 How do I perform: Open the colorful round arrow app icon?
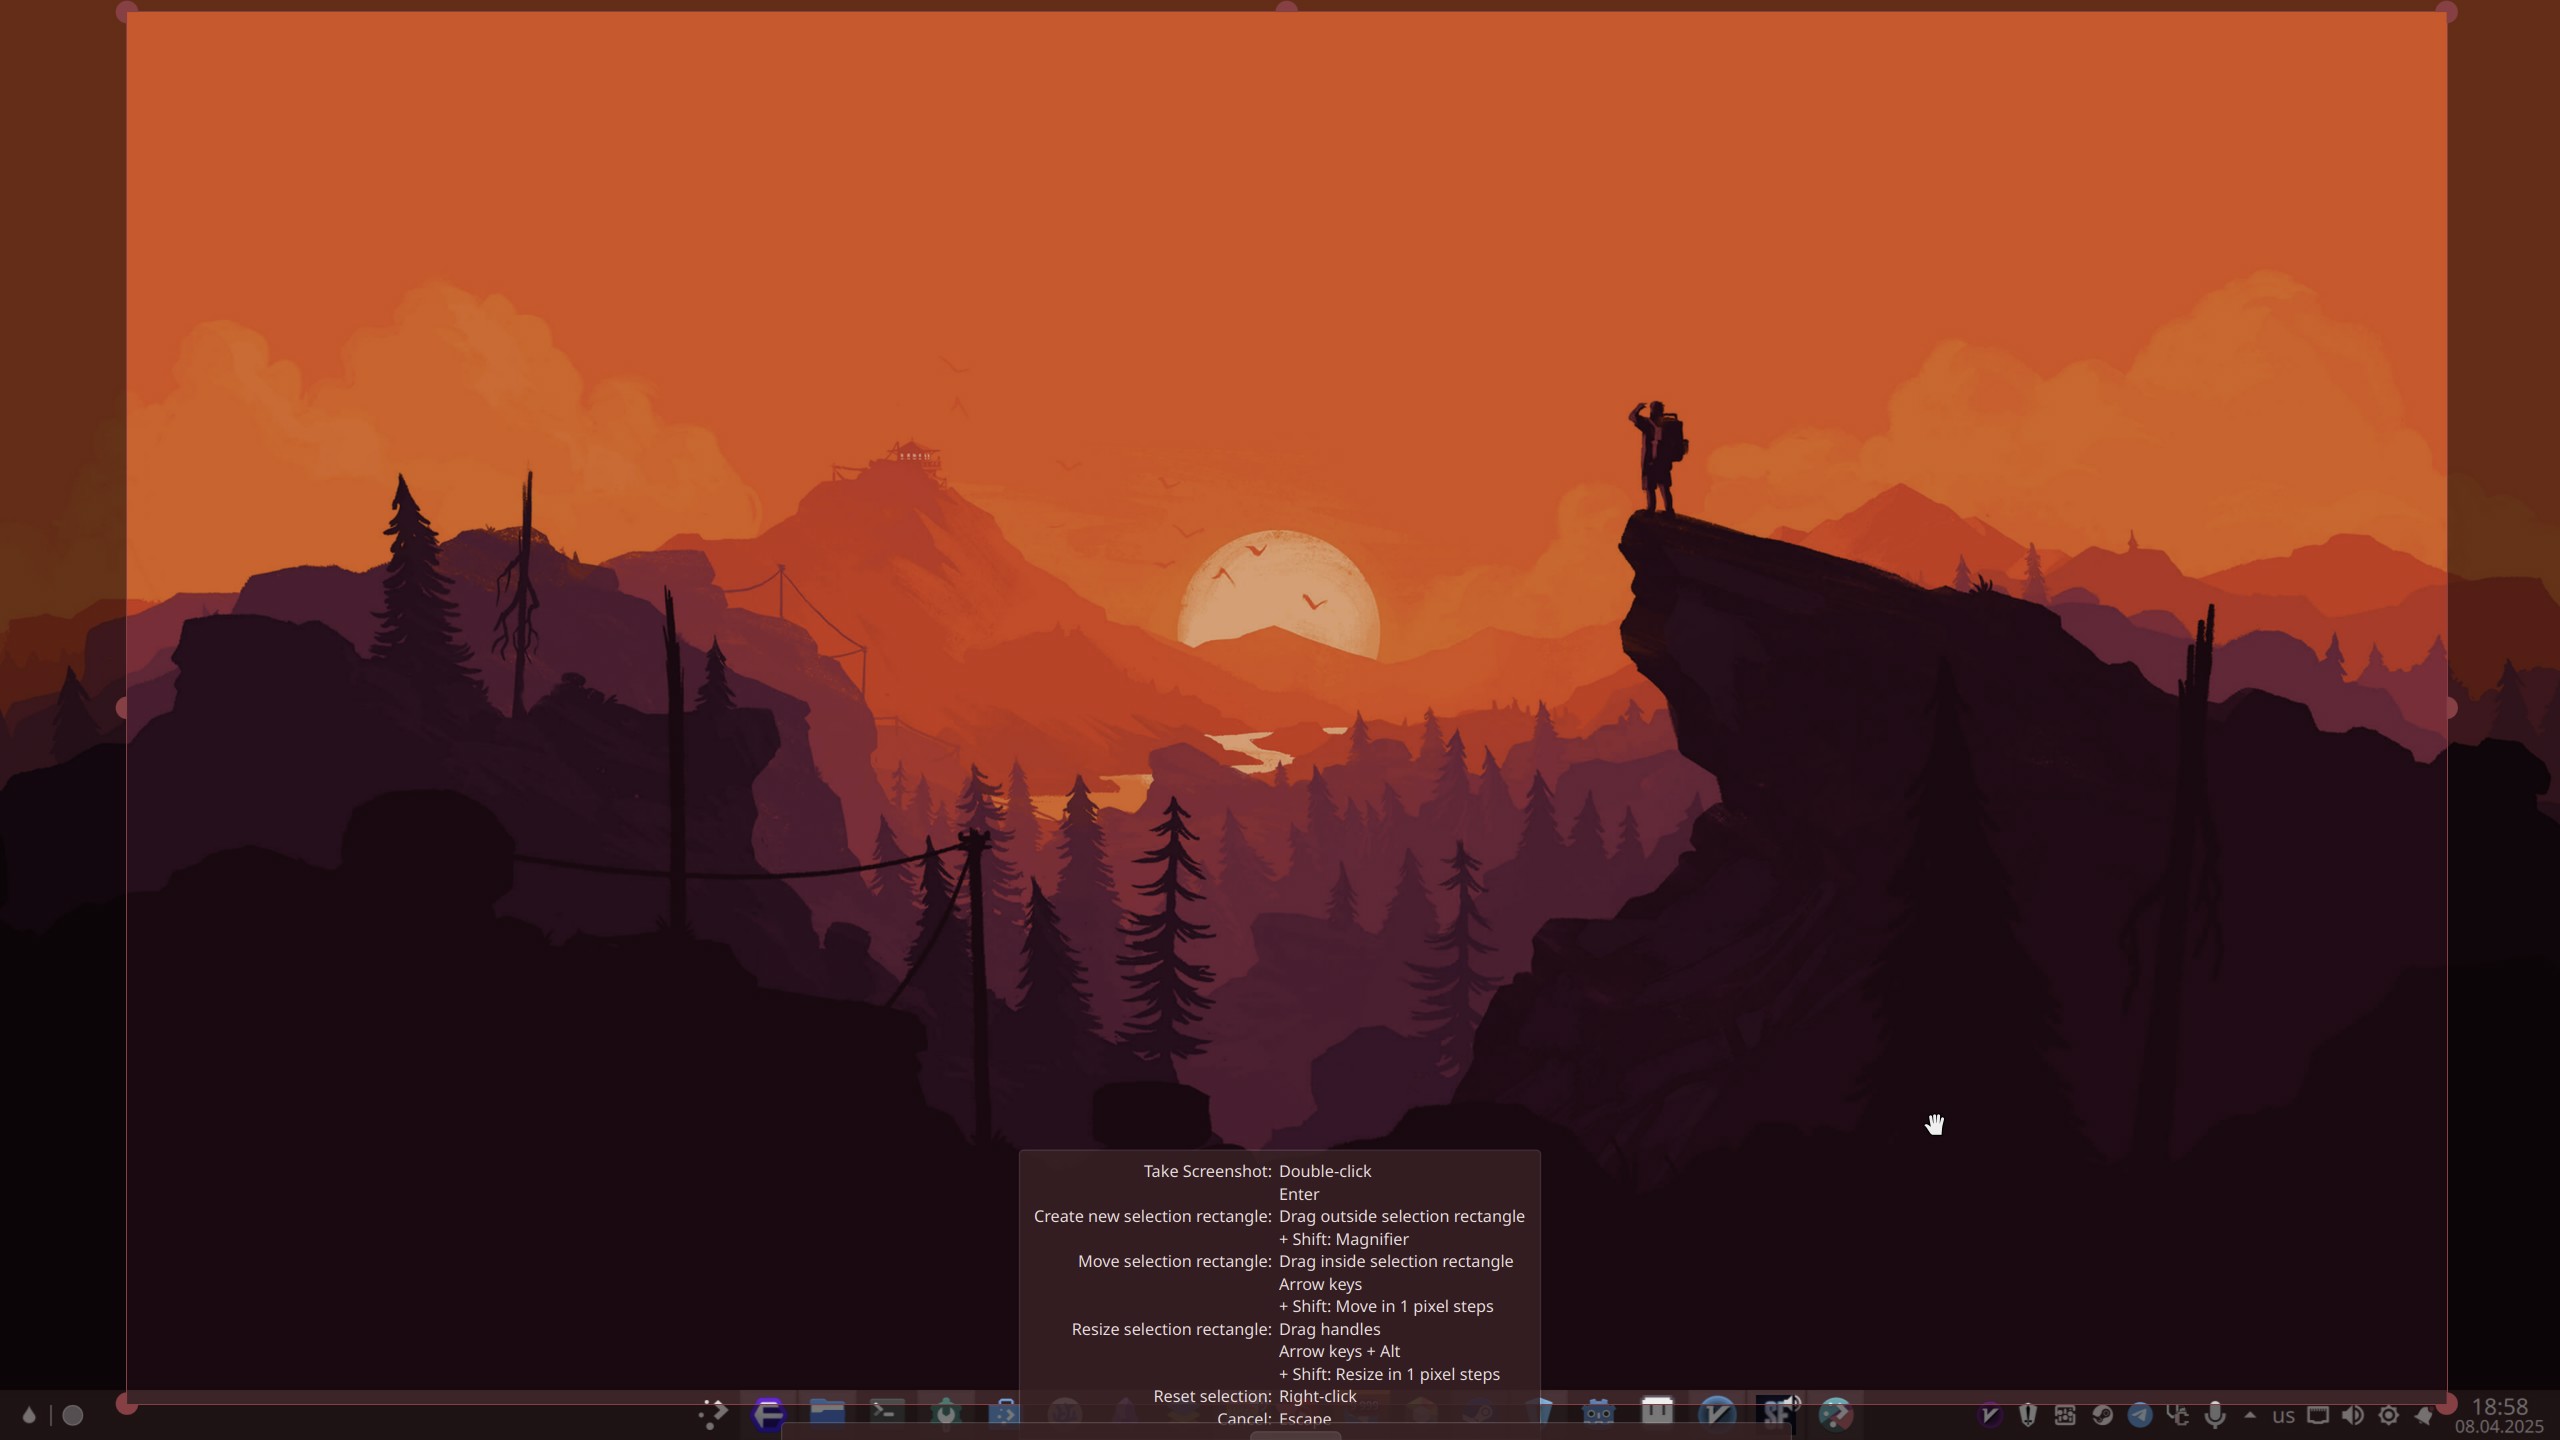tap(1836, 1414)
